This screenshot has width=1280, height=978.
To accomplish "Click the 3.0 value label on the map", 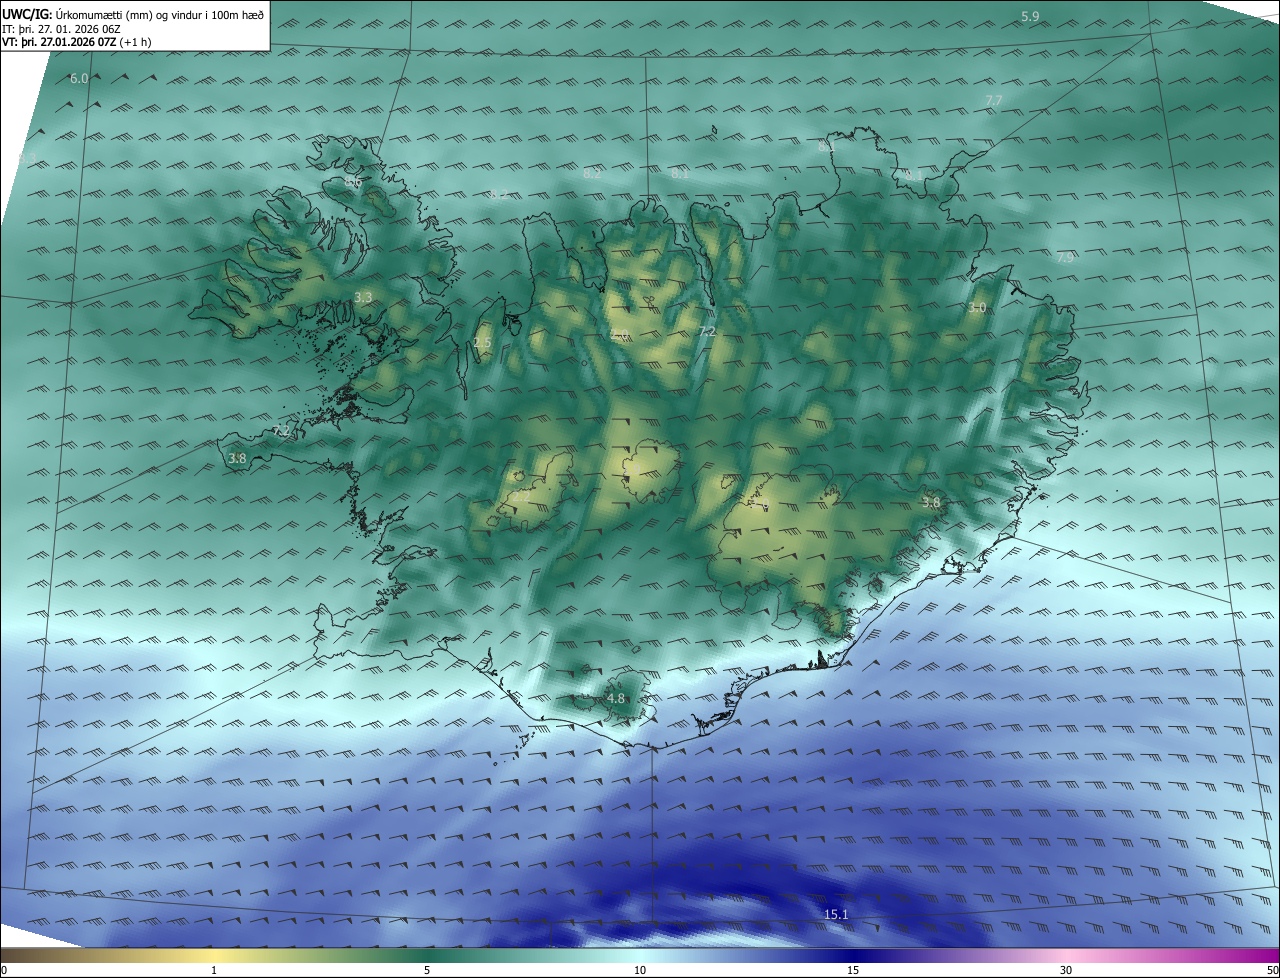I will 977,308.
